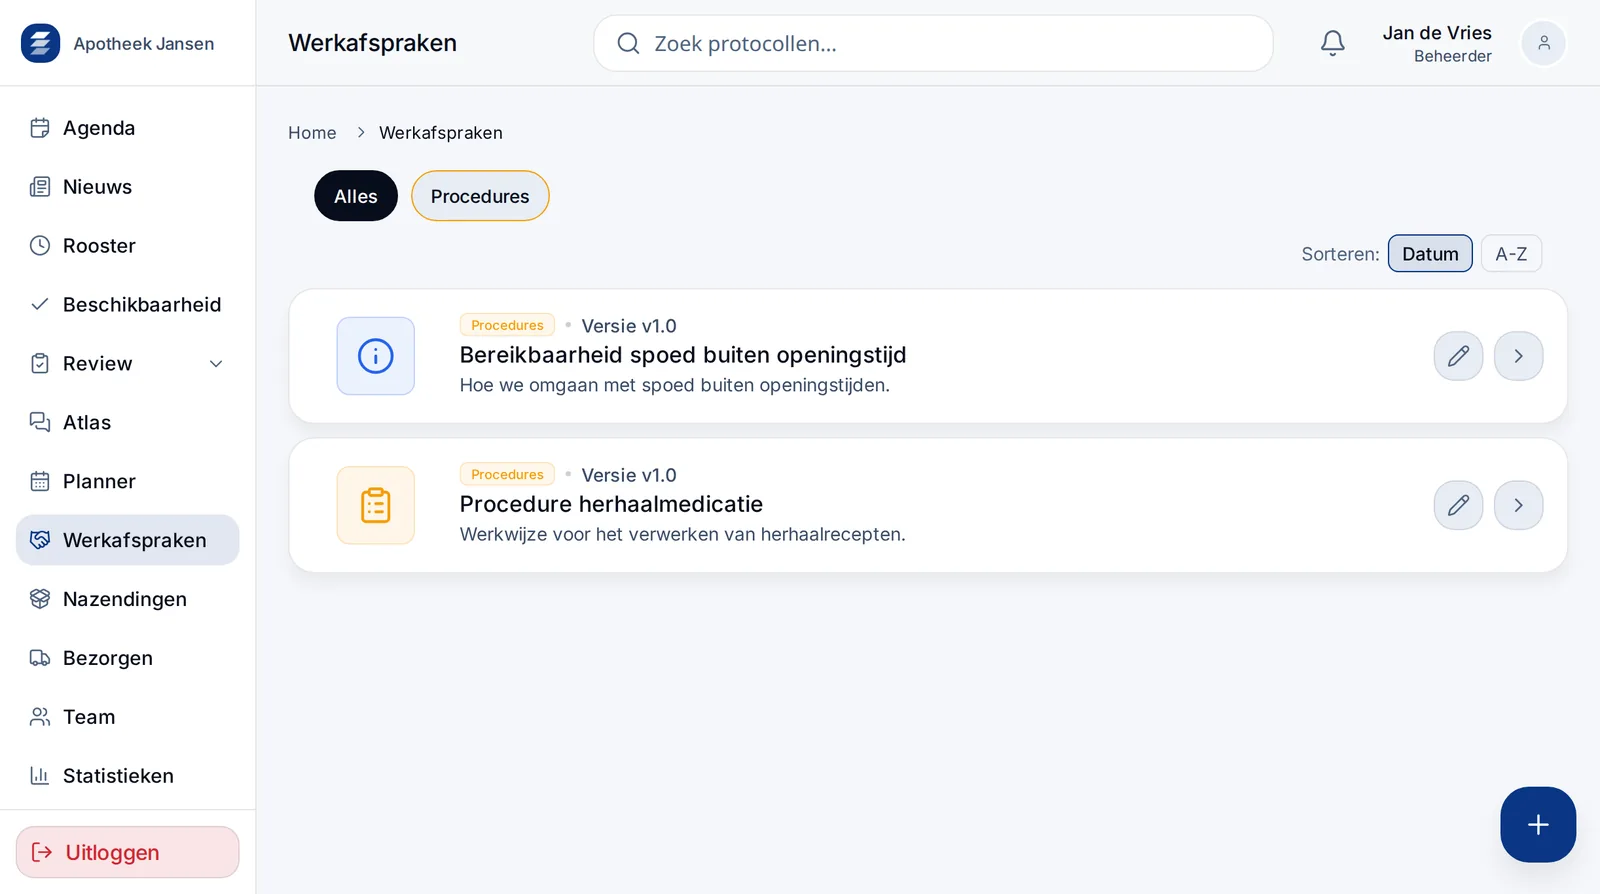Follow the Home breadcrumb link
Screen dimensions: 1600x894
coord(312,133)
